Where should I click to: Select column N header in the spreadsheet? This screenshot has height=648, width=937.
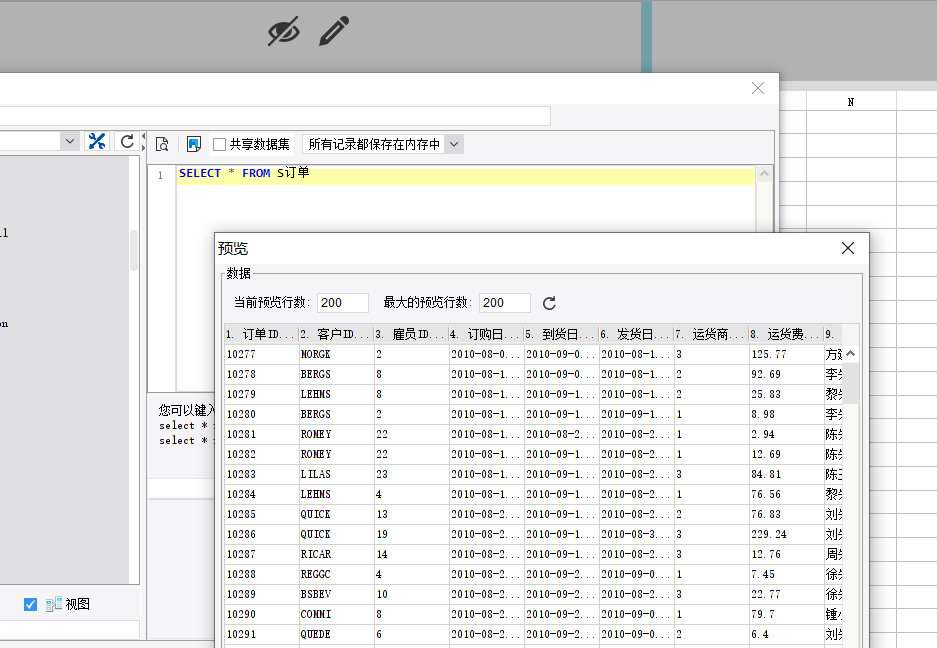851,102
